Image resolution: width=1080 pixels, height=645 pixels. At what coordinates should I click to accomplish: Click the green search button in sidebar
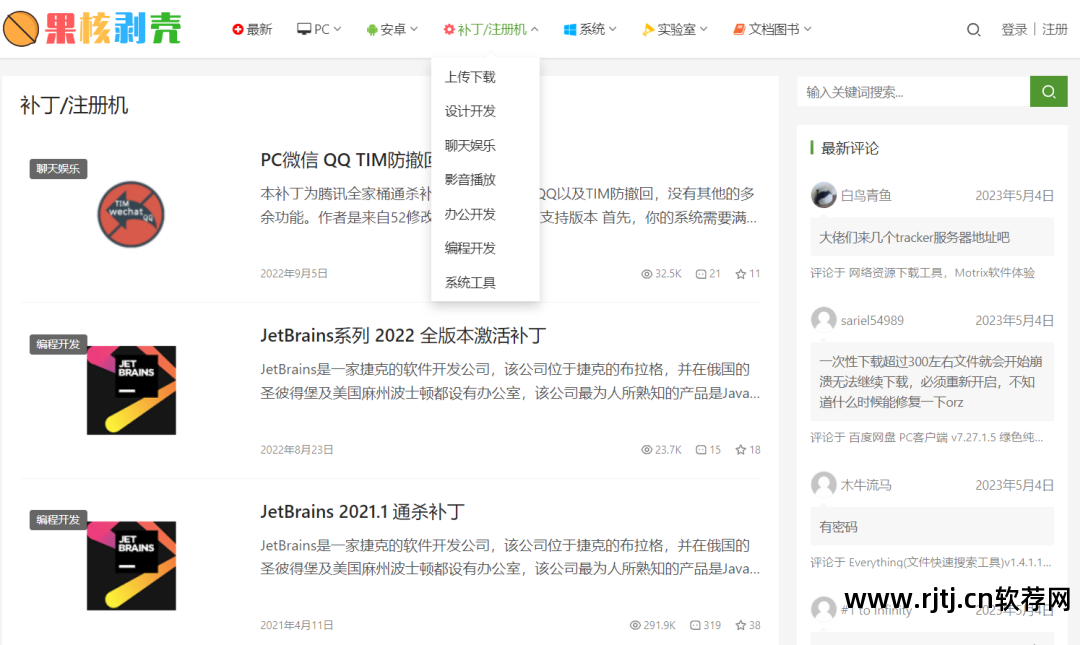[x=1048, y=90]
